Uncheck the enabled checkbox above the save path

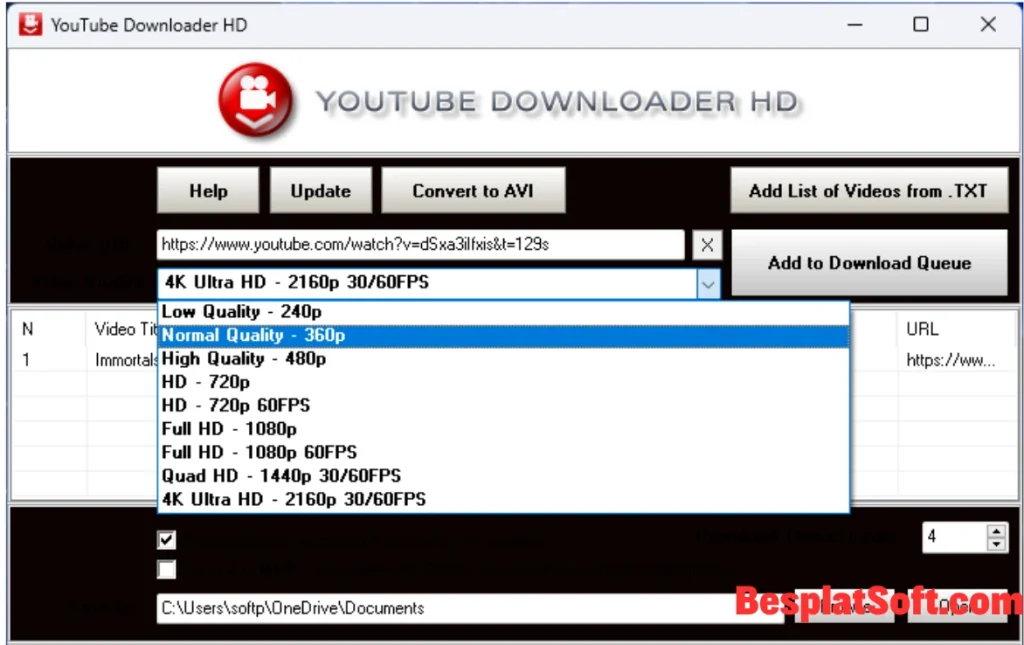(x=166, y=538)
